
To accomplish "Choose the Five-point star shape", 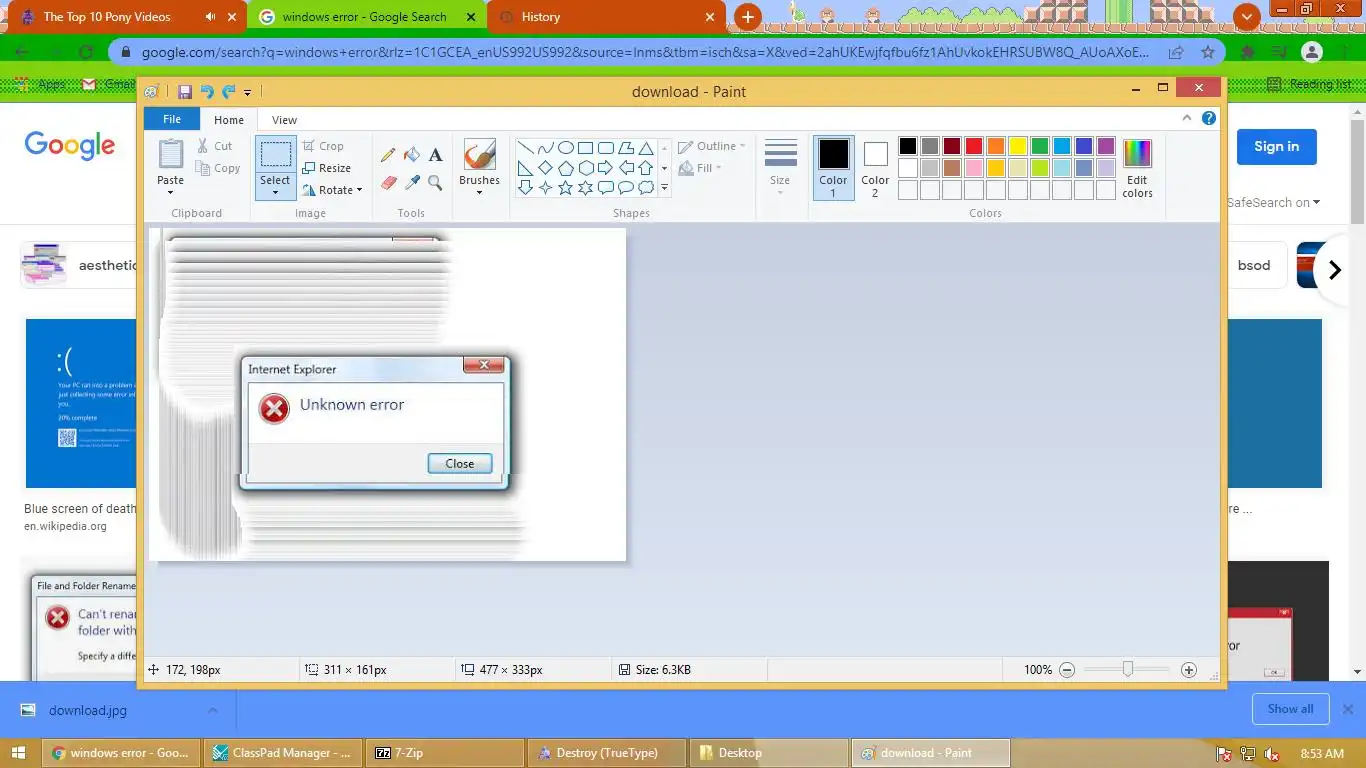I will click(565, 188).
